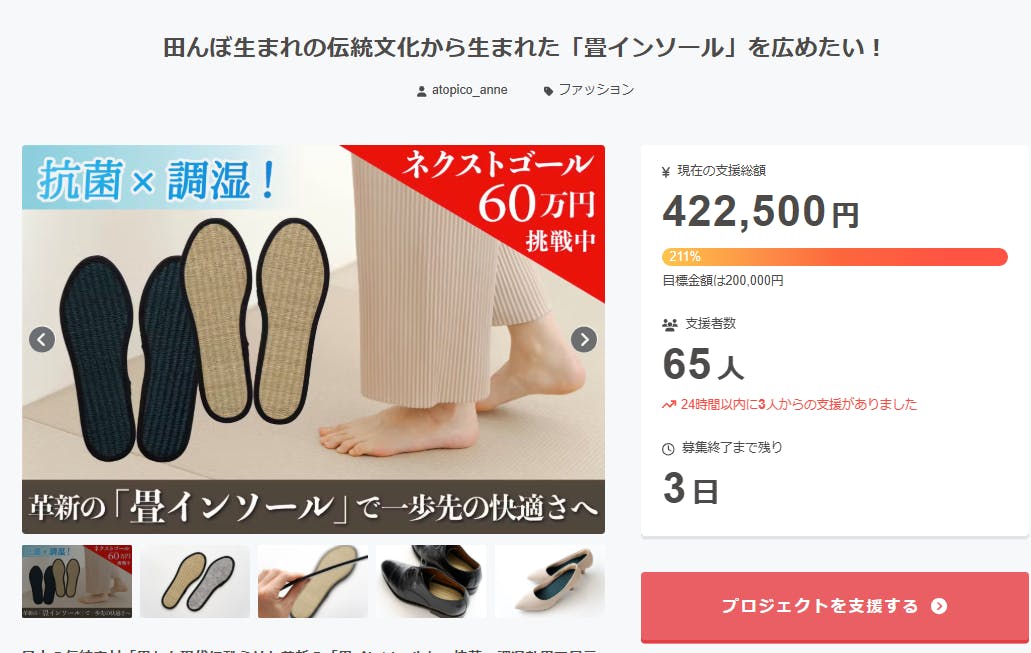Click the next slide arrow on carousel

(584, 339)
